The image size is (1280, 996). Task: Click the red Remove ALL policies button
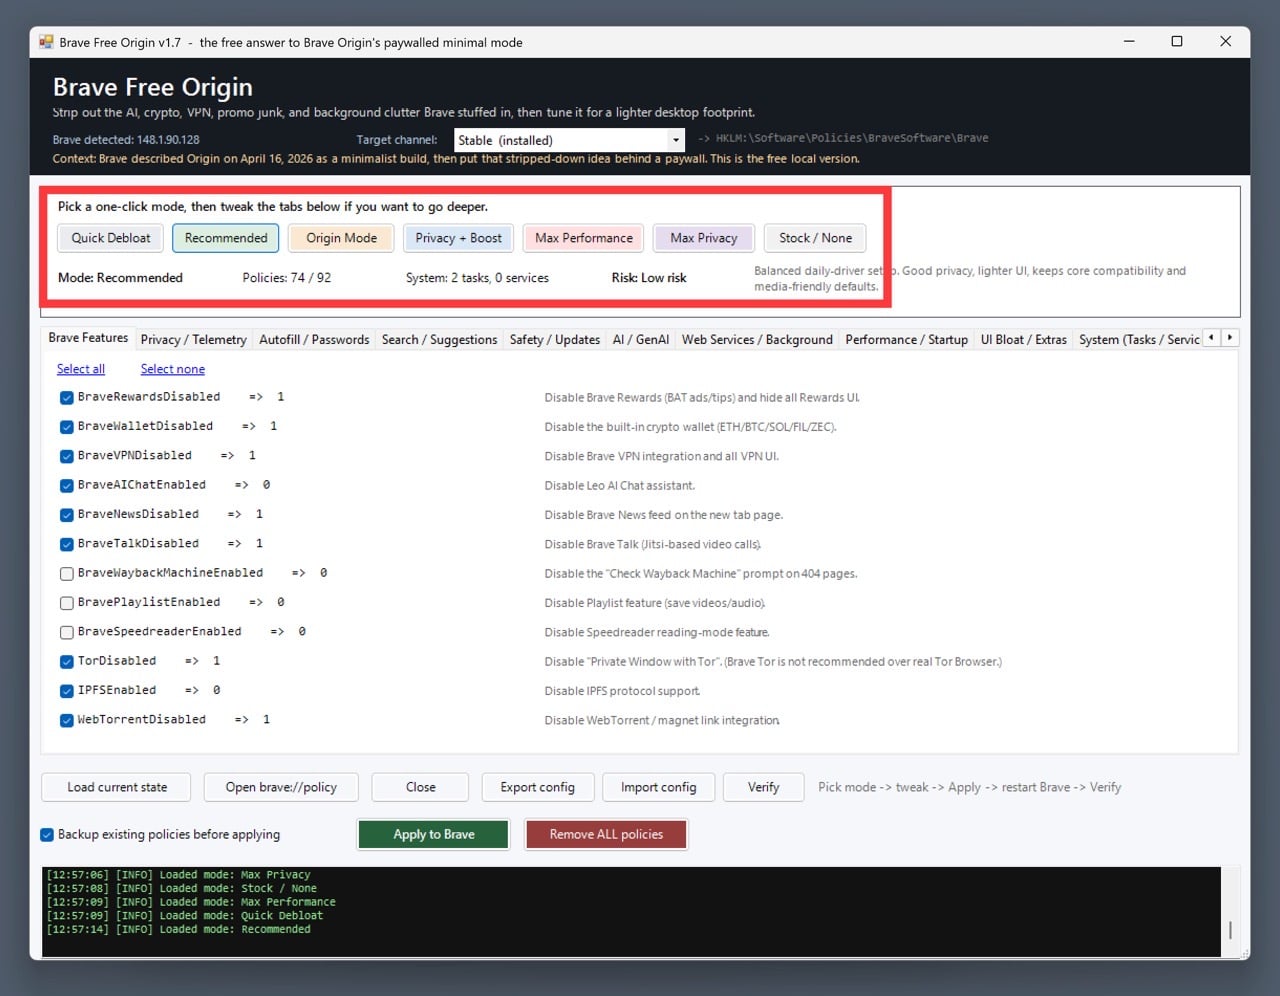[x=606, y=834]
